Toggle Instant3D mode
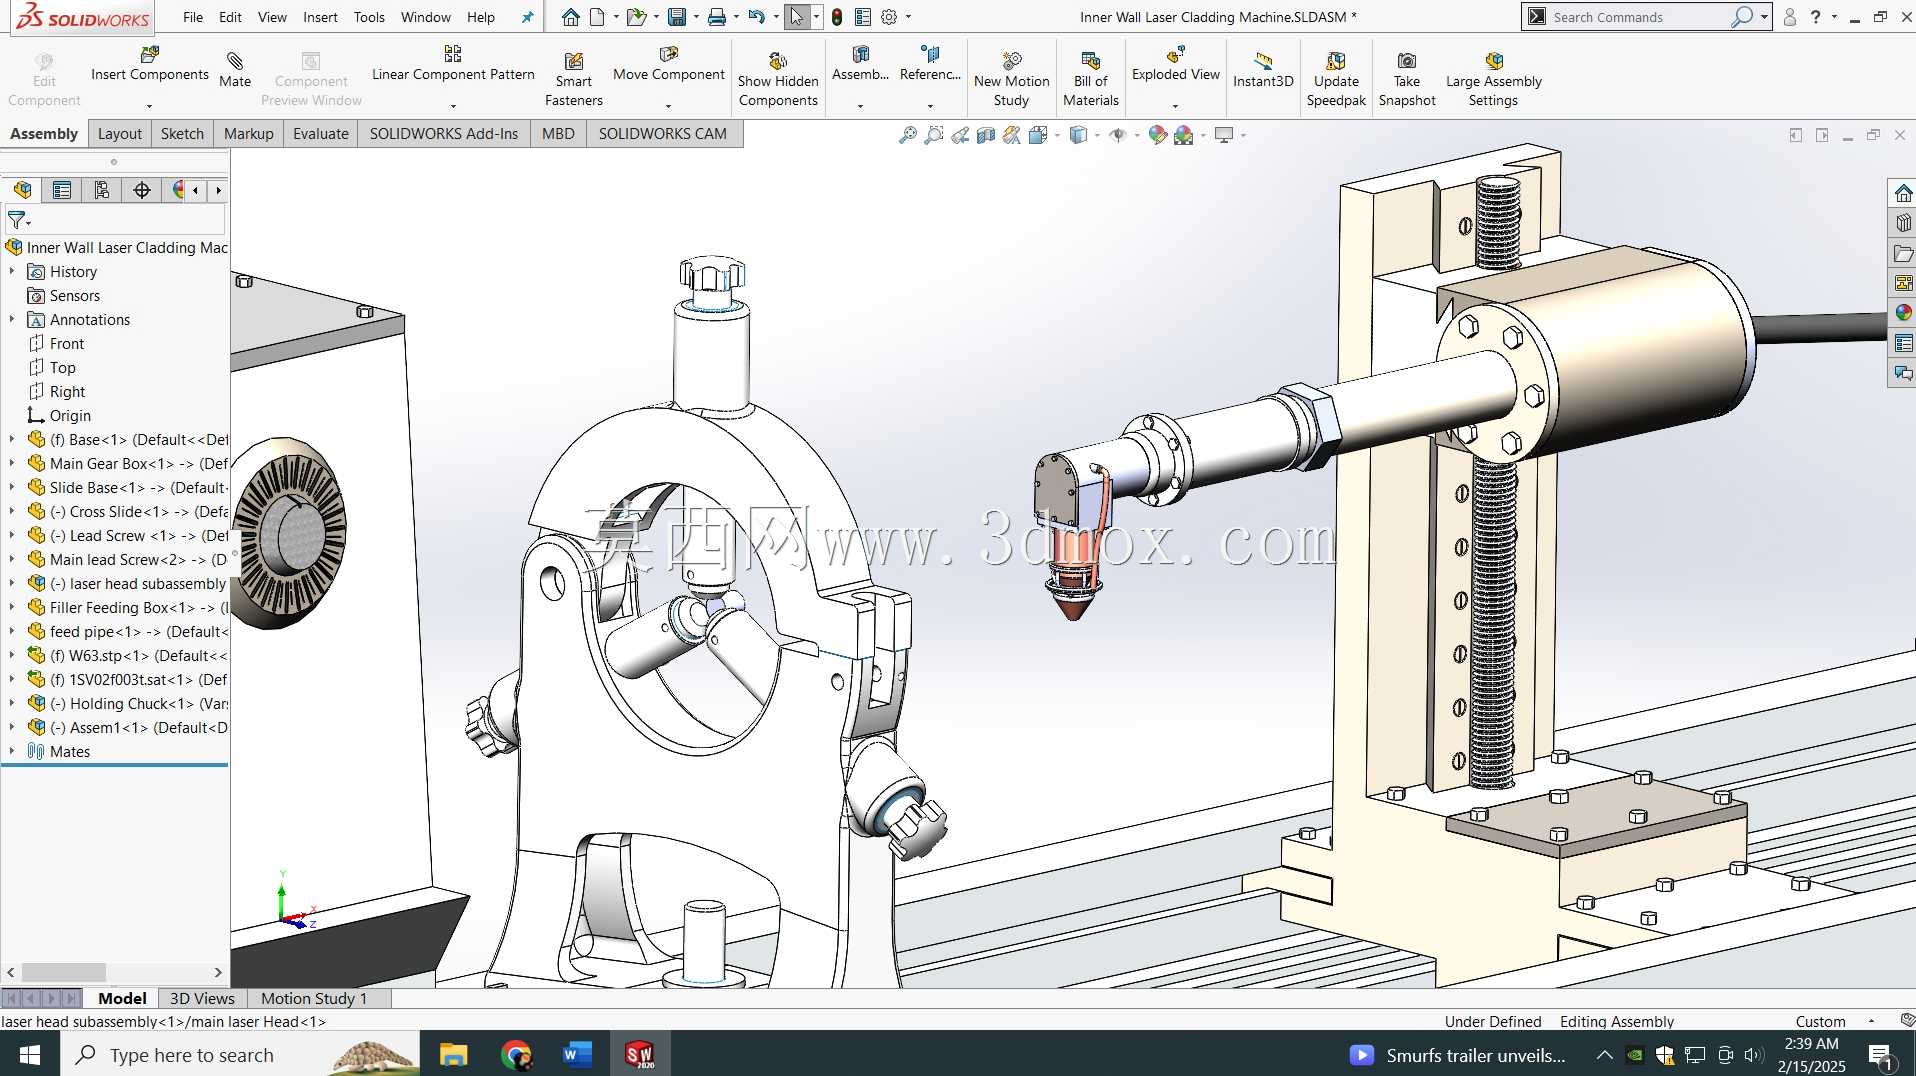The image size is (1916, 1076). coord(1263,70)
